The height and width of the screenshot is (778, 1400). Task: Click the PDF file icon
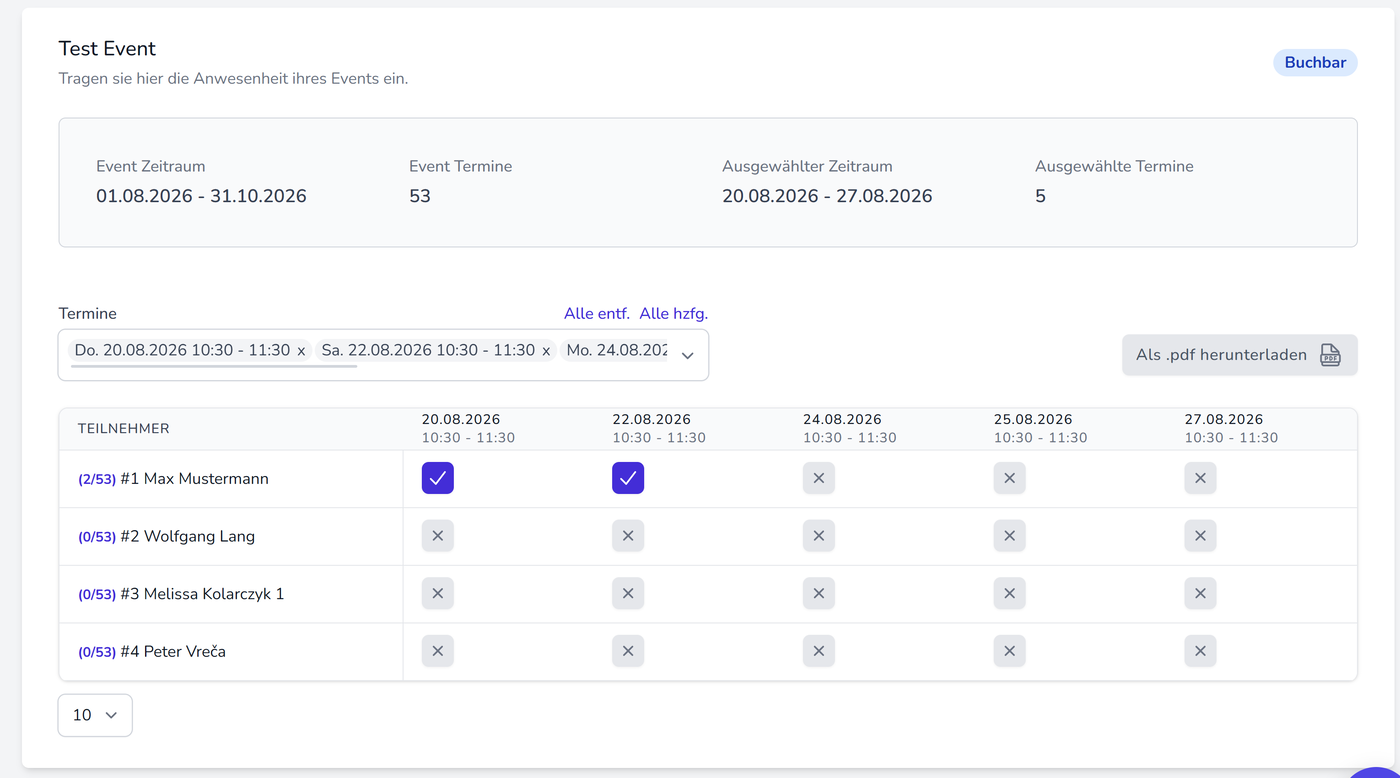pyautogui.click(x=1330, y=355)
